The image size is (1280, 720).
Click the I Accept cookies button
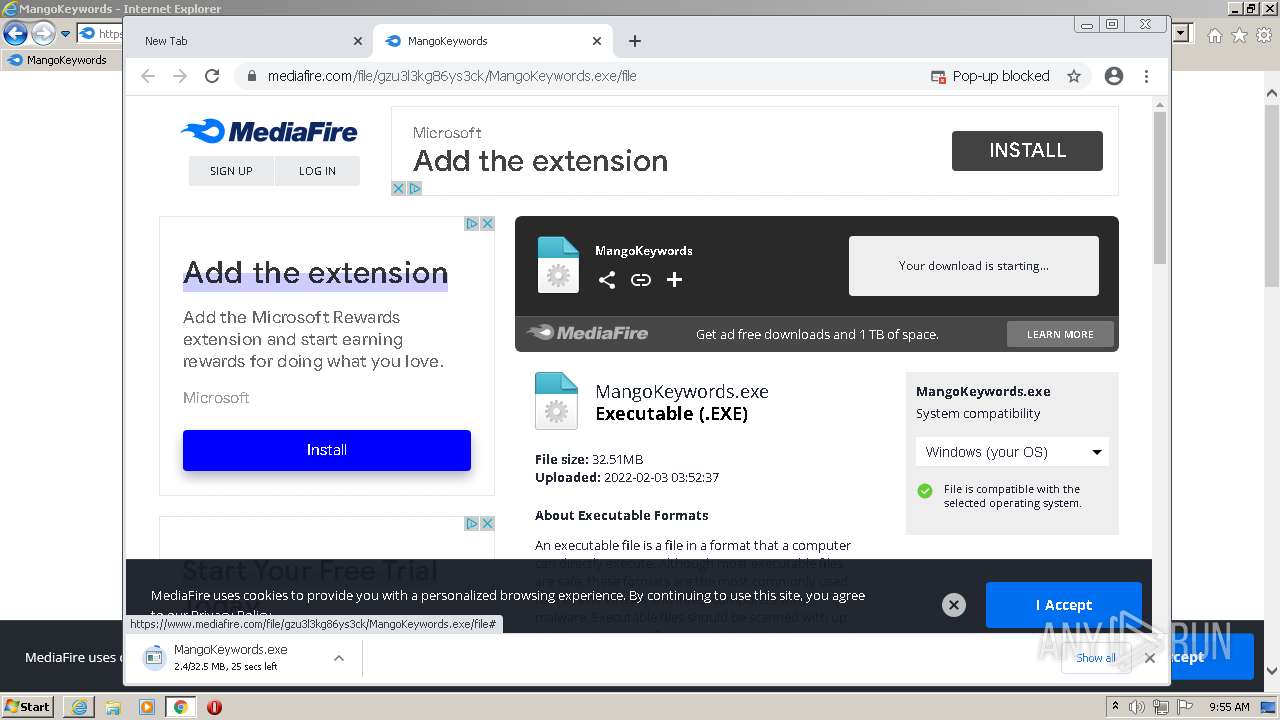pos(1064,605)
